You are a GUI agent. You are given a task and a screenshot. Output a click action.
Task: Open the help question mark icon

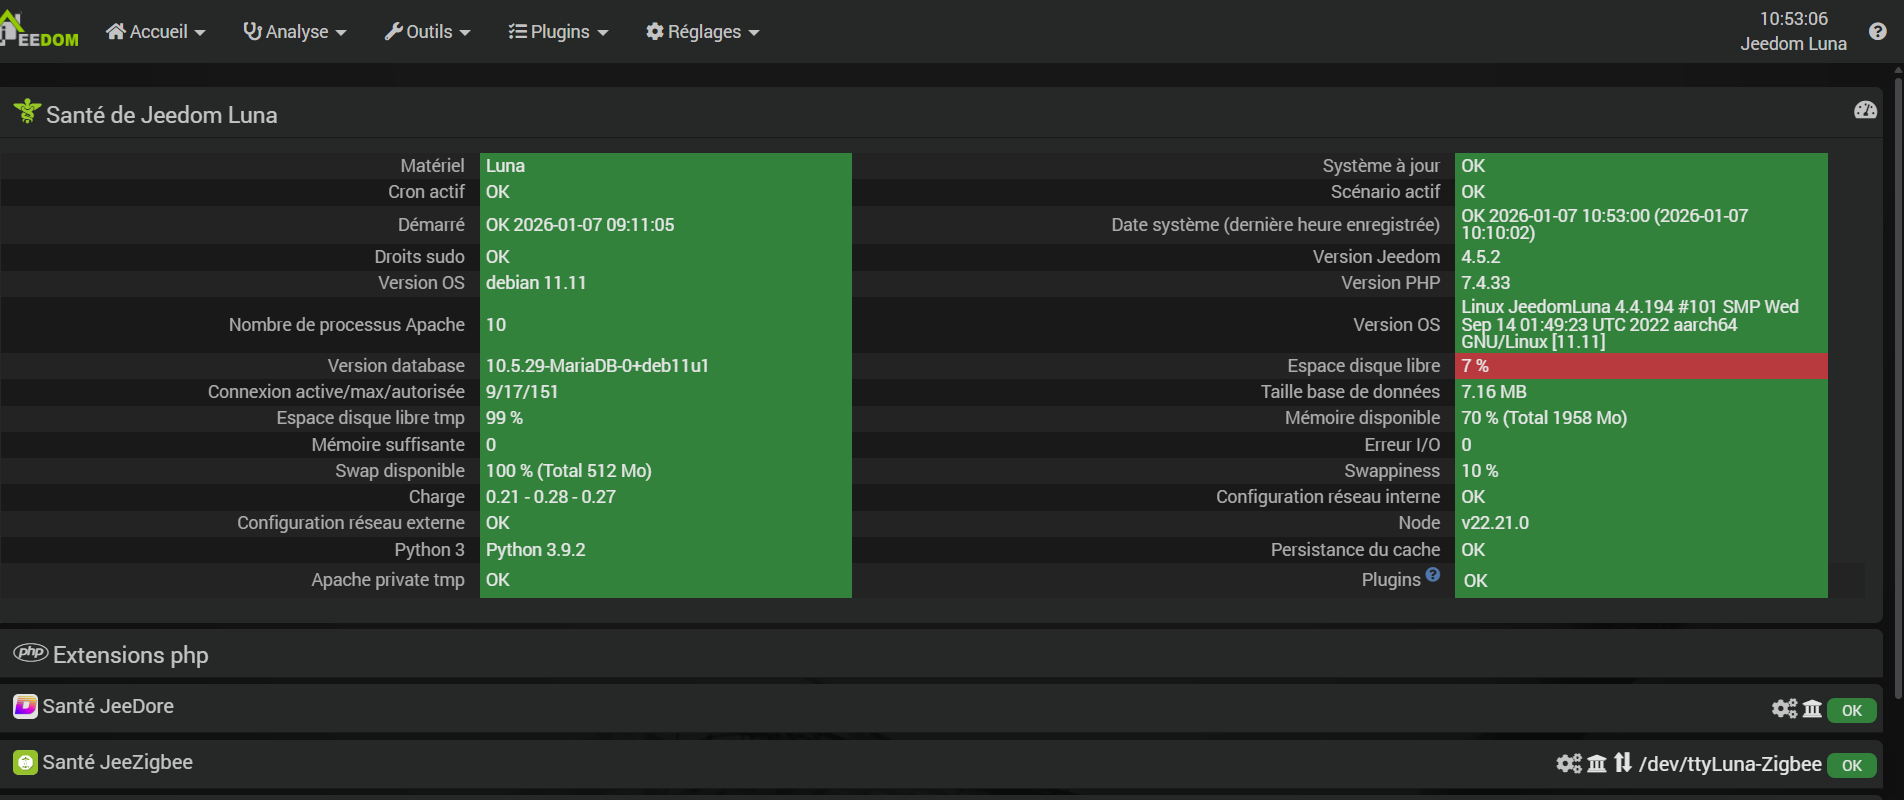[1878, 31]
